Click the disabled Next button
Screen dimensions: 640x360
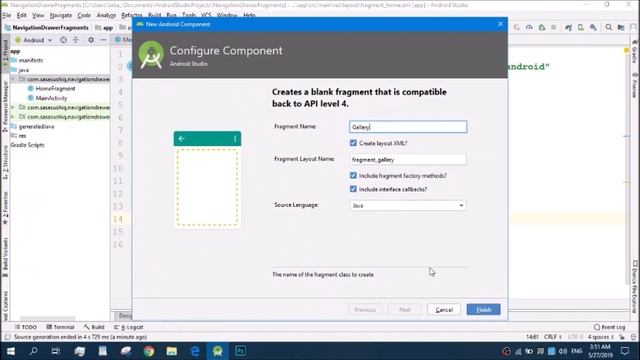(404, 309)
